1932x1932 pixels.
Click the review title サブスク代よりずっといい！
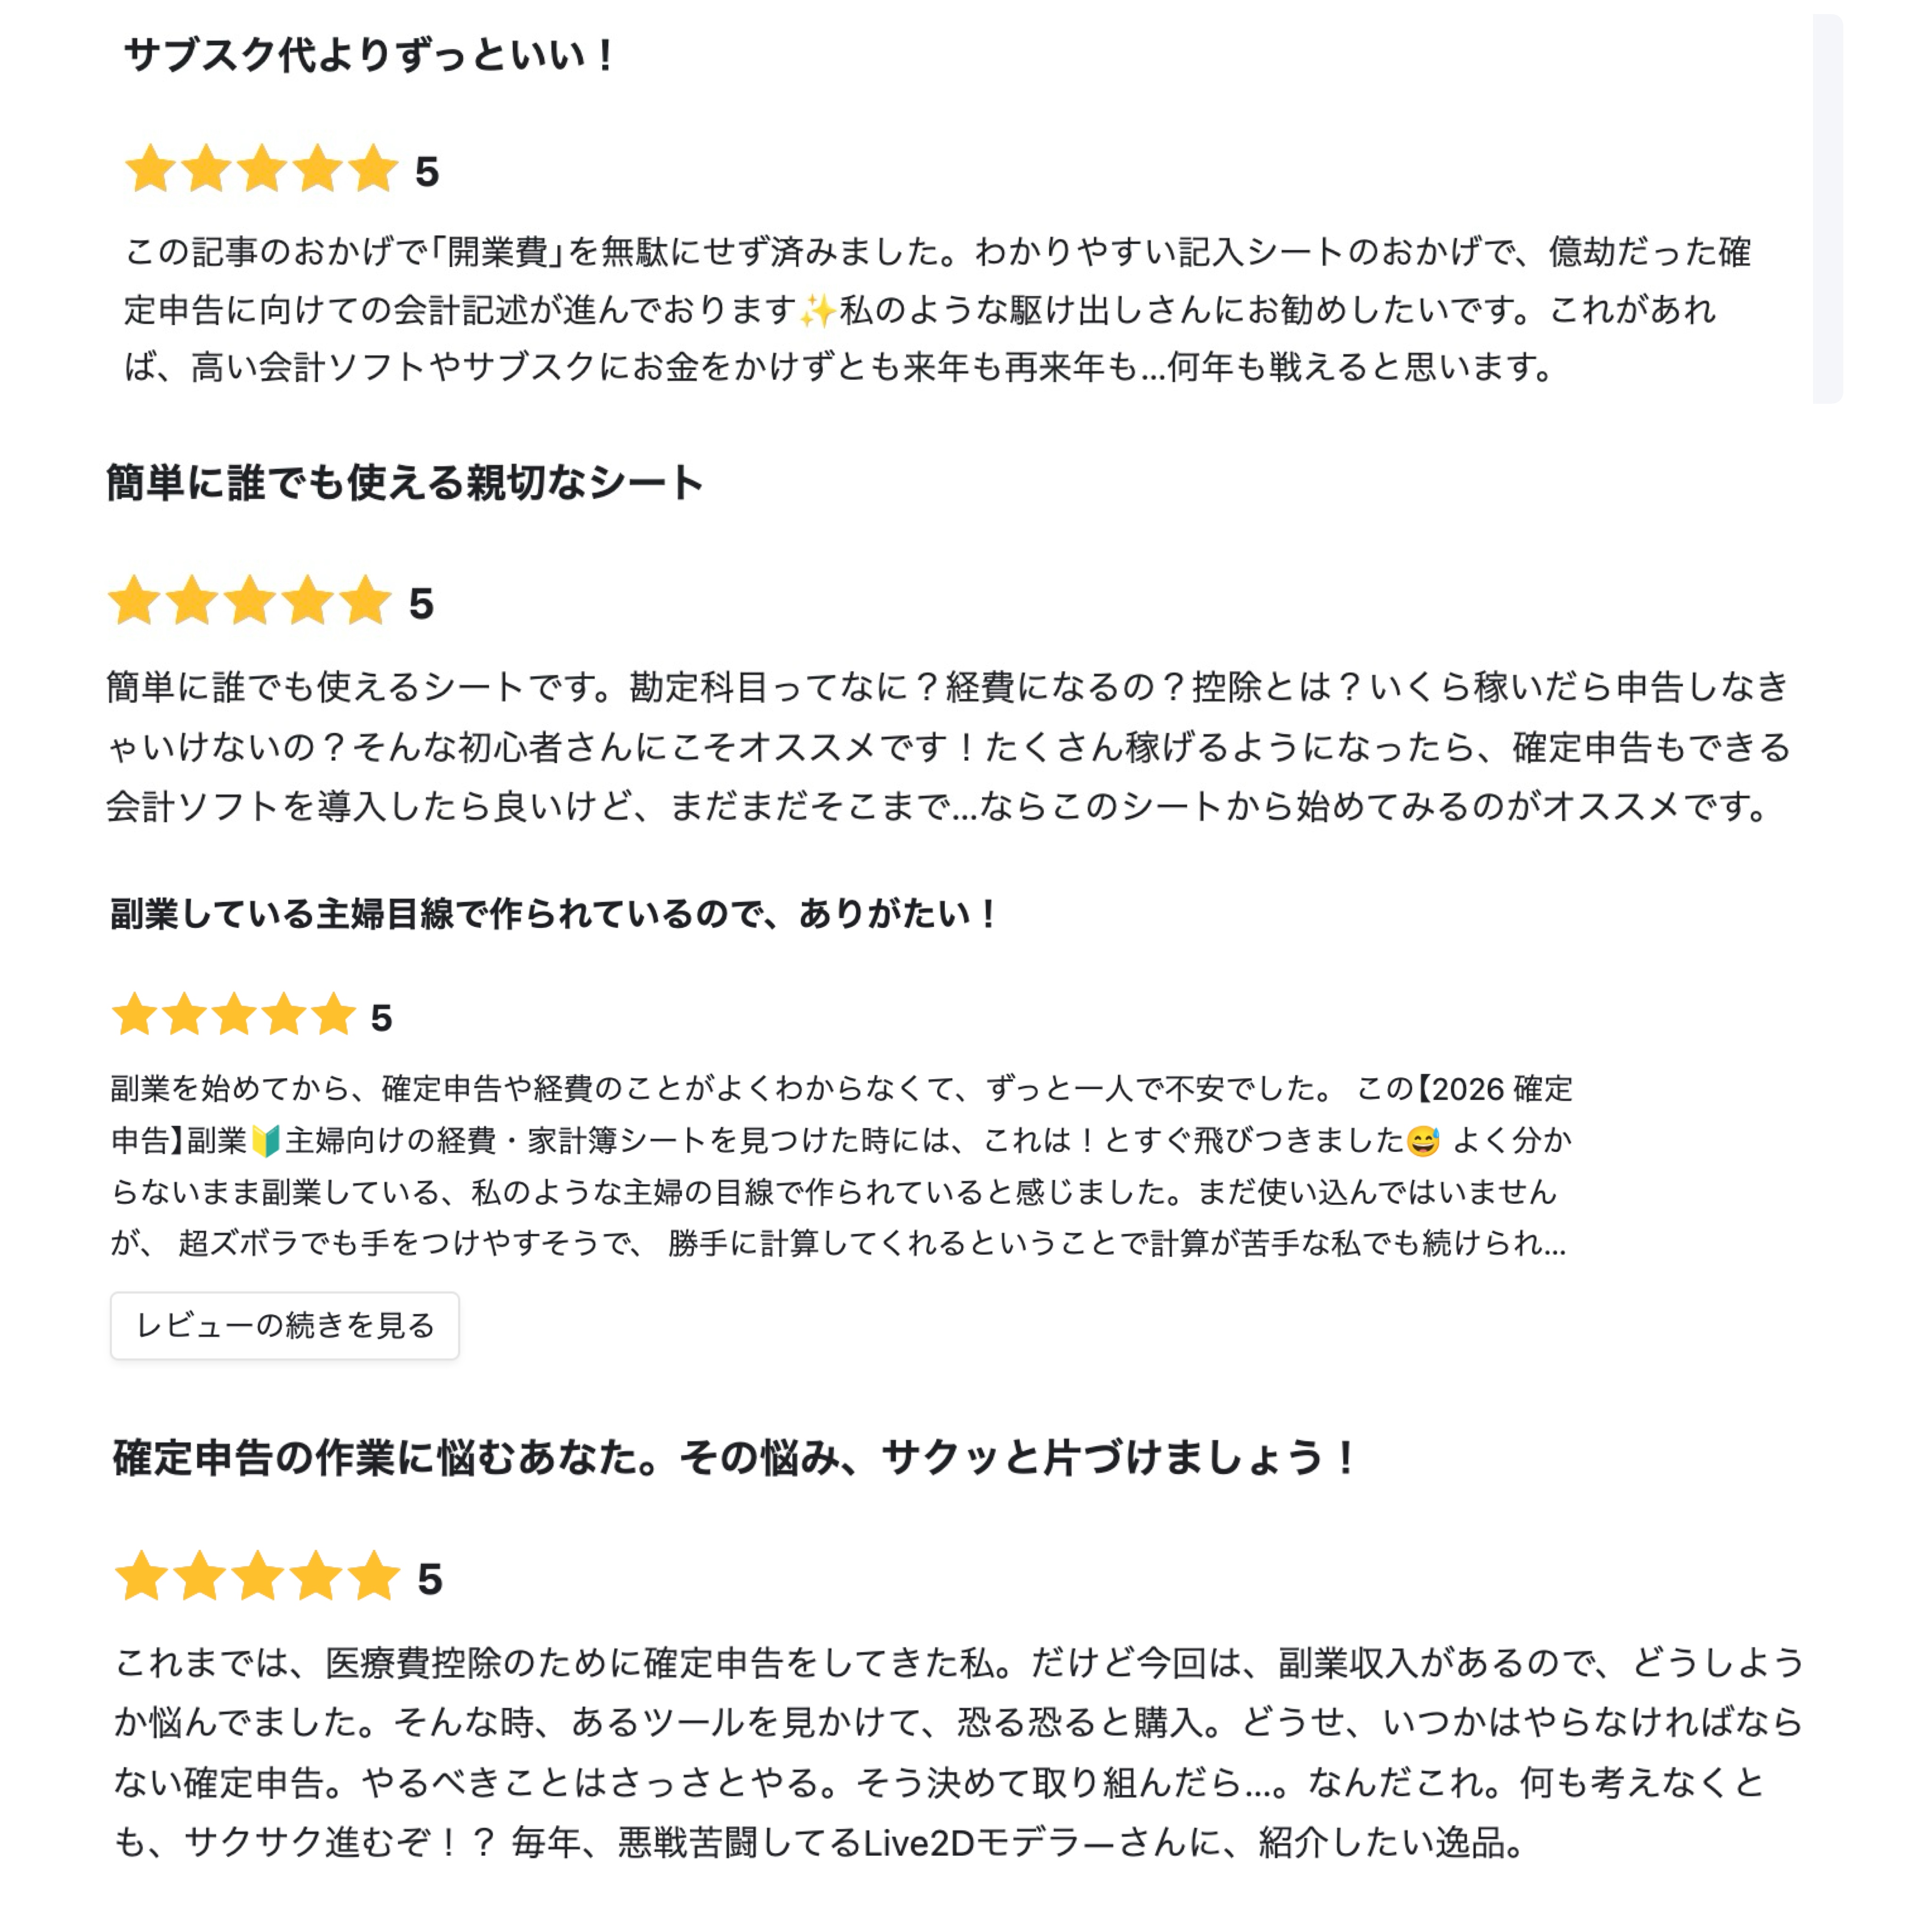coord(368,55)
